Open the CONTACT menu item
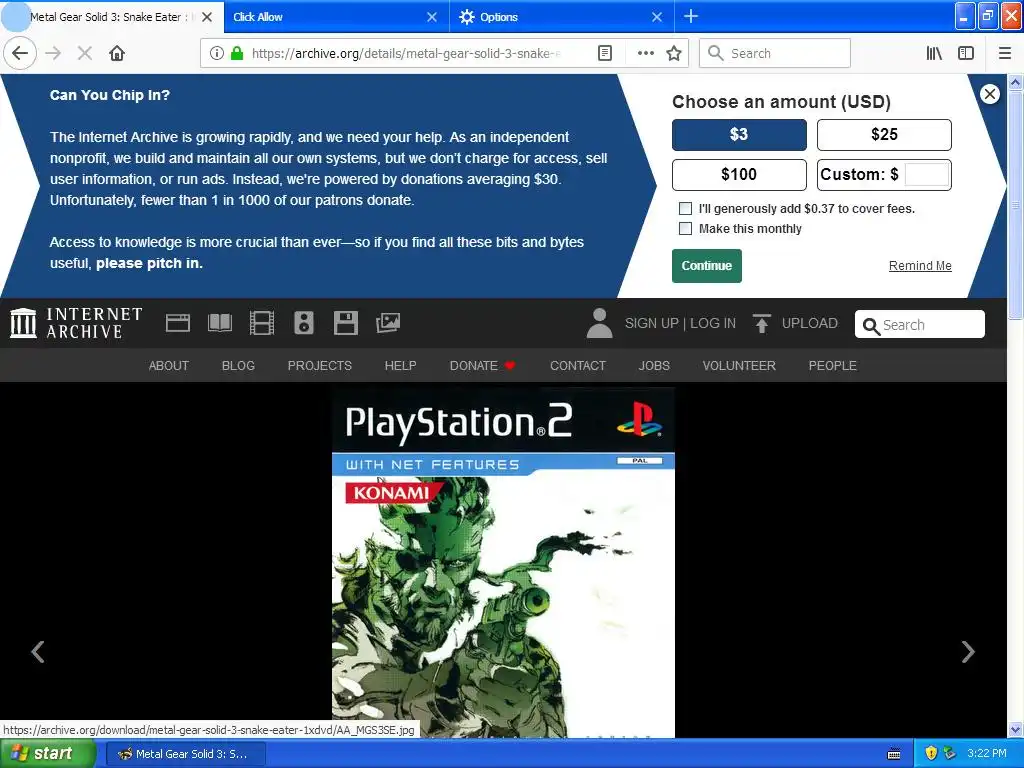1024x768 pixels. (578, 366)
